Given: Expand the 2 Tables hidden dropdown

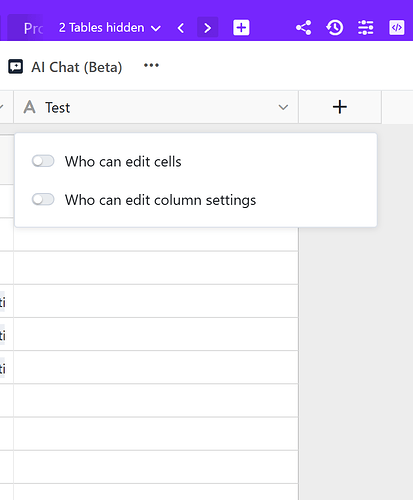Looking at the screenshot, I should tap(110, 28).
